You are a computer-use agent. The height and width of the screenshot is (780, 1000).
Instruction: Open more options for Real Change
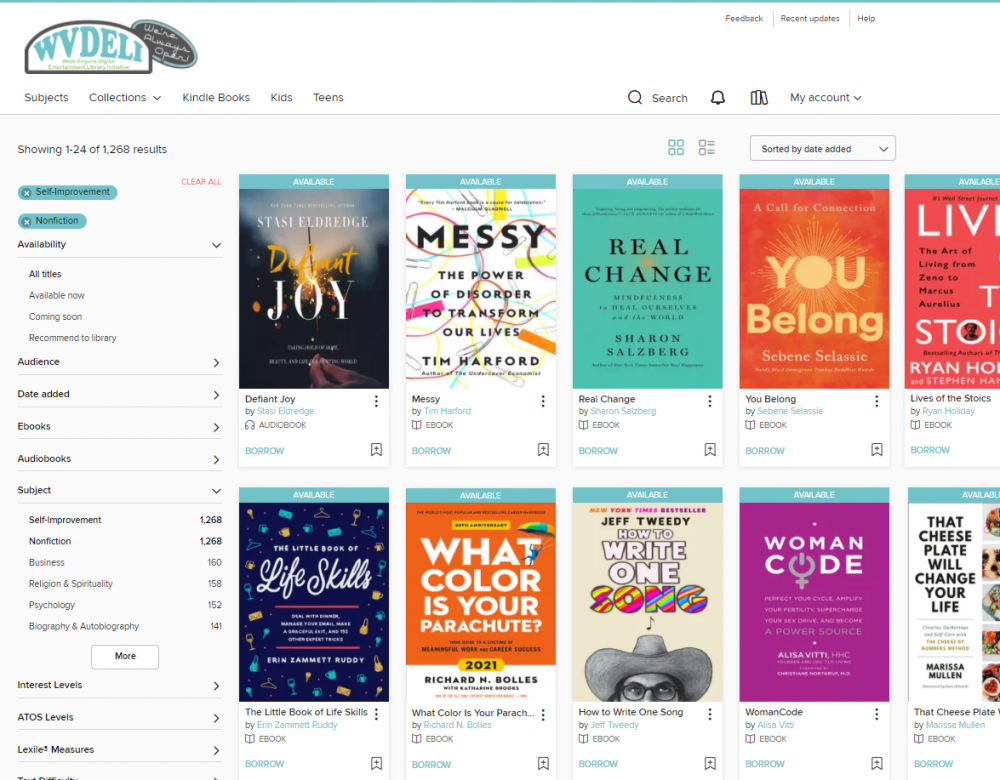pos(710,401)
